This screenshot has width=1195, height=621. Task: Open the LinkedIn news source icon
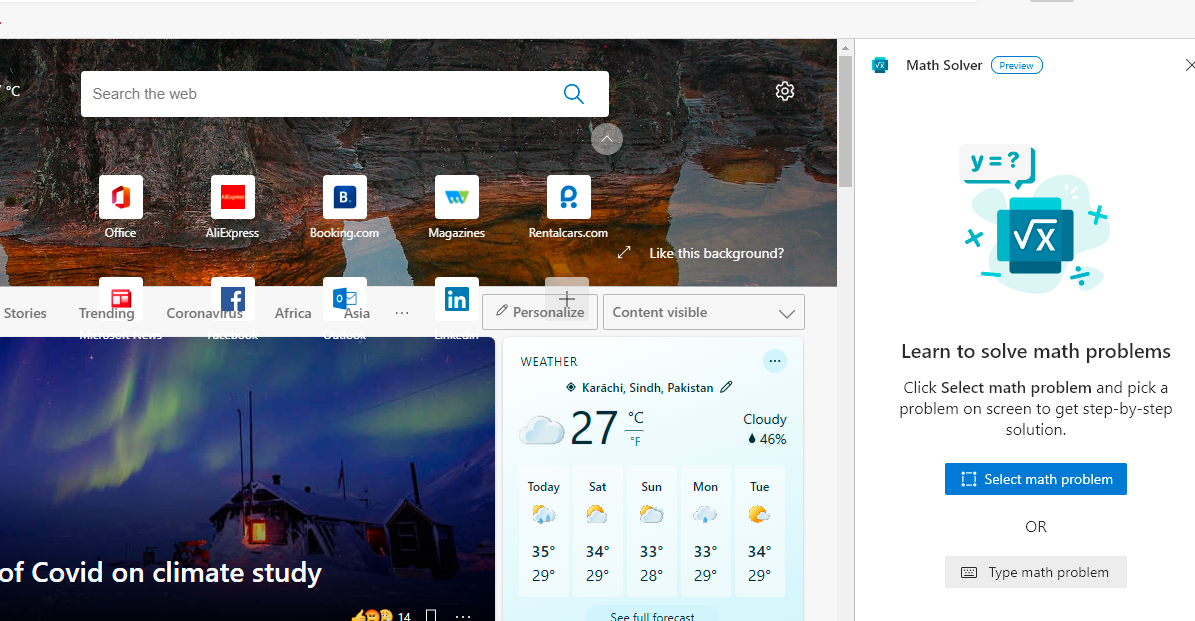(456, 298)
